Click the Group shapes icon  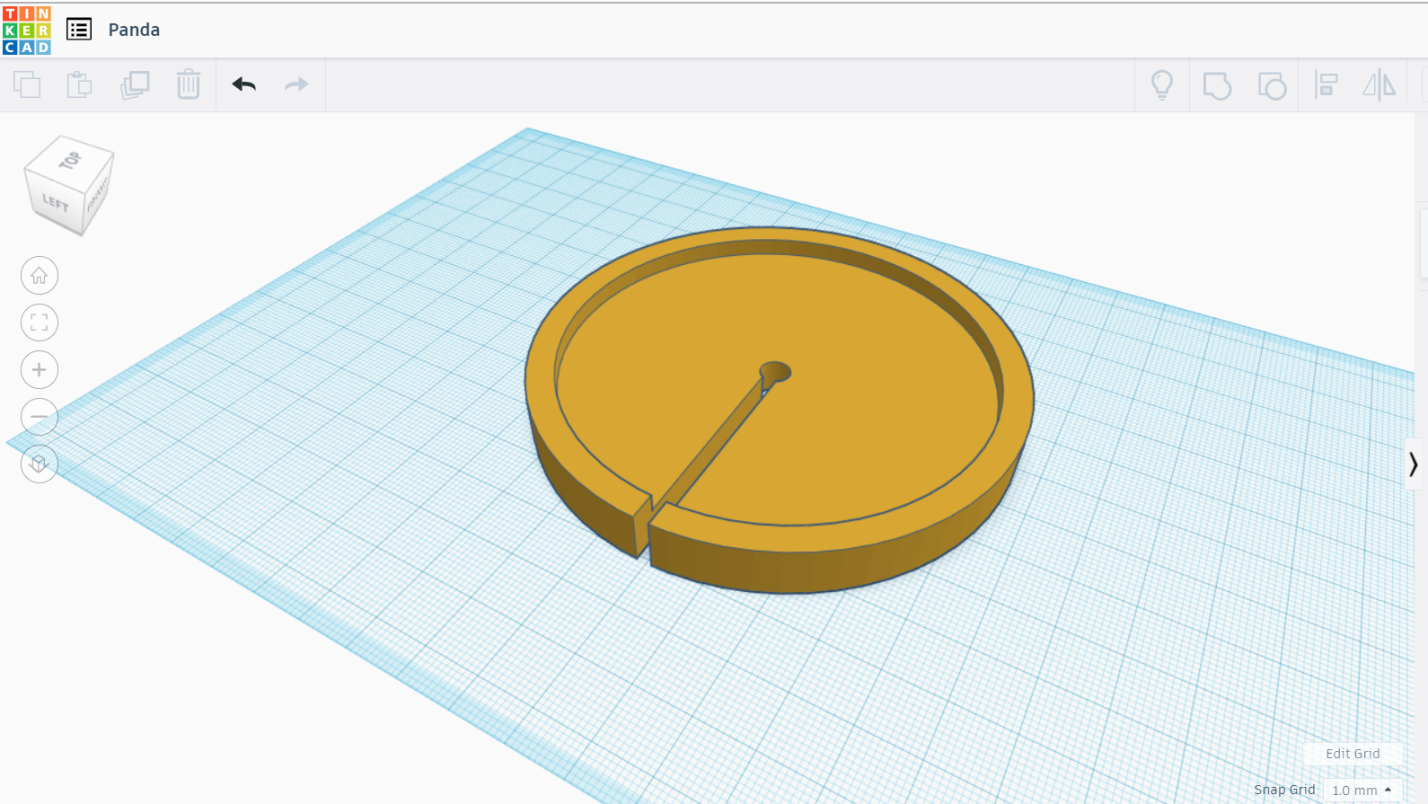(x=1216, y=85)
